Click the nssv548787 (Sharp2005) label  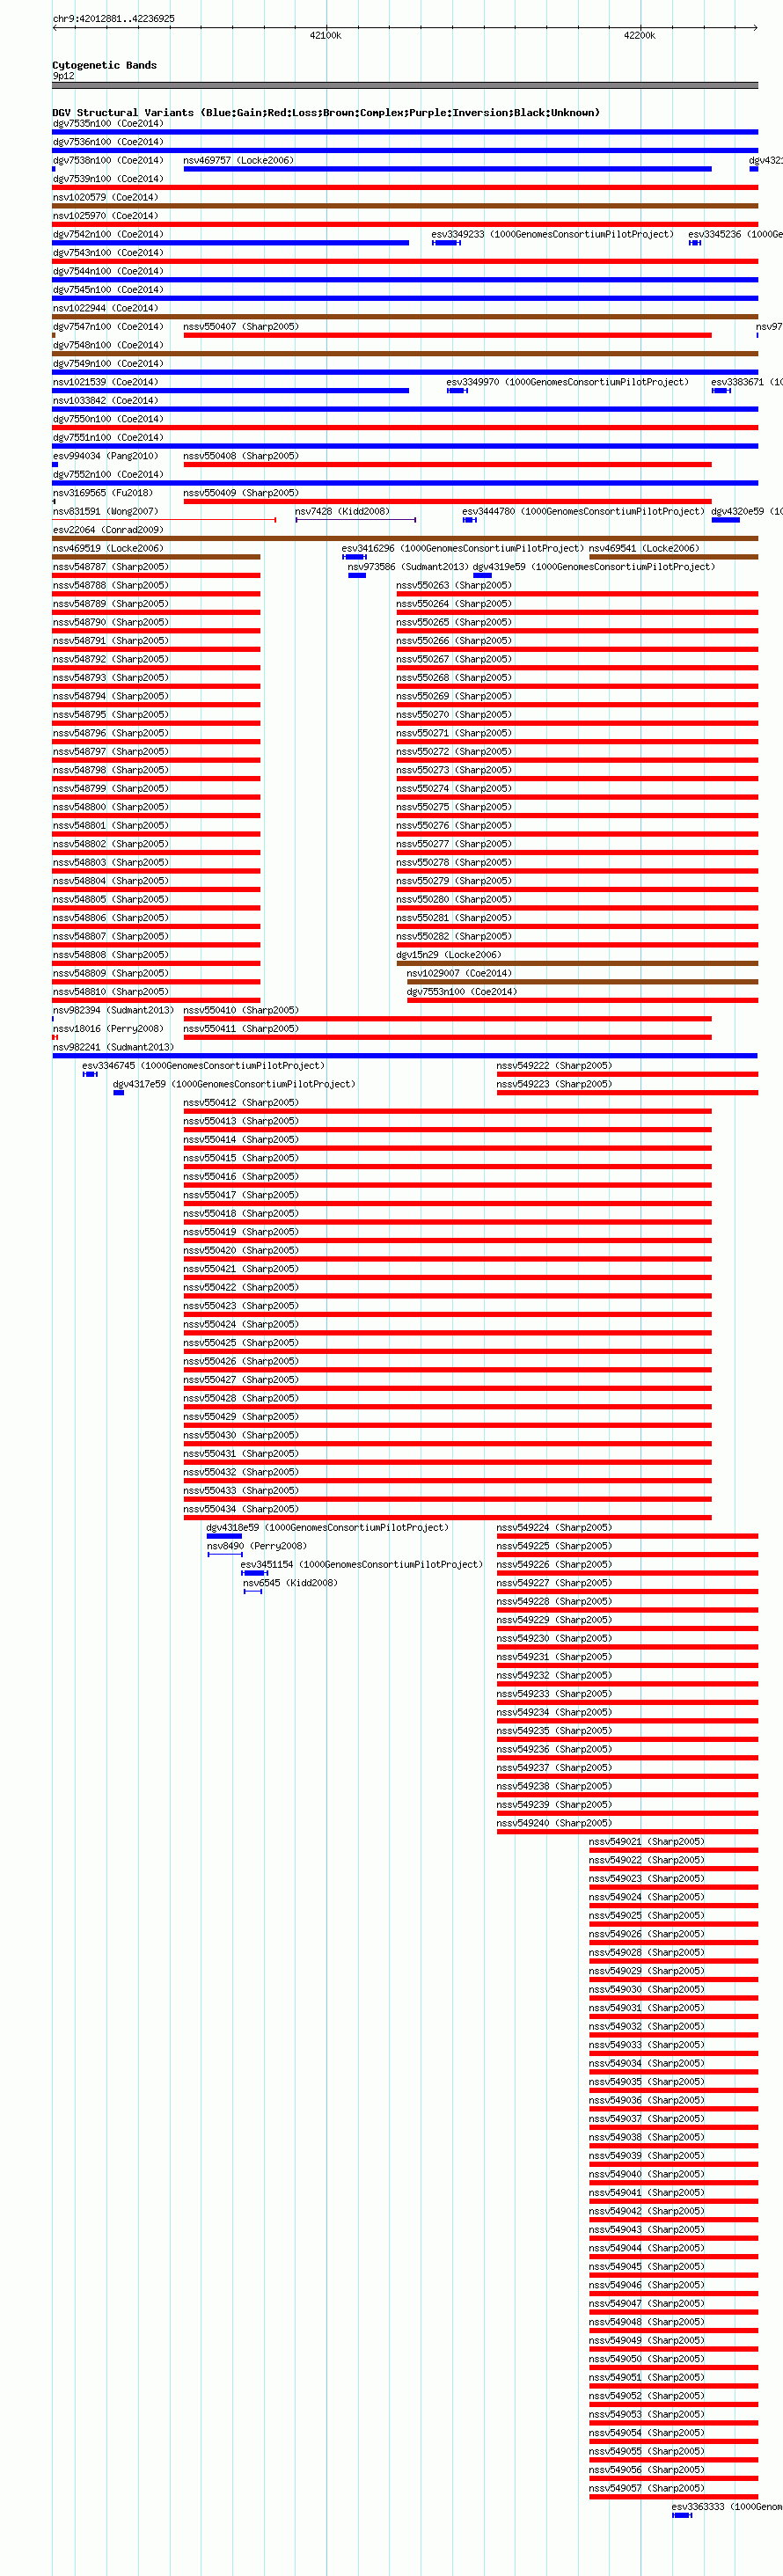(x=111, y=567)
